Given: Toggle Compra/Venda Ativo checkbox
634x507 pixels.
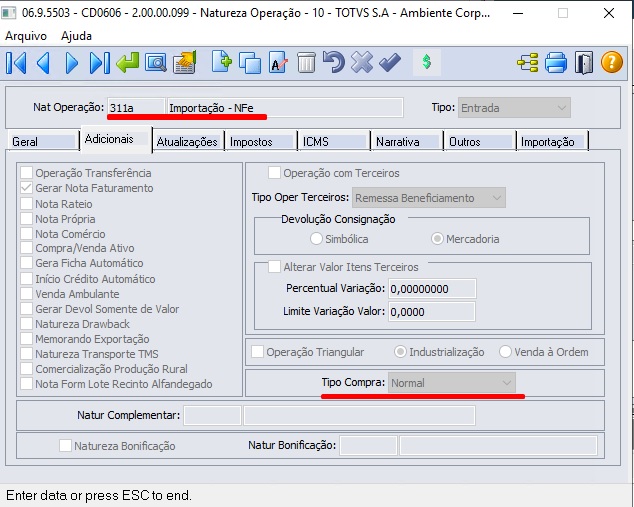Looking at the screenshot, I should coord(27,248).
